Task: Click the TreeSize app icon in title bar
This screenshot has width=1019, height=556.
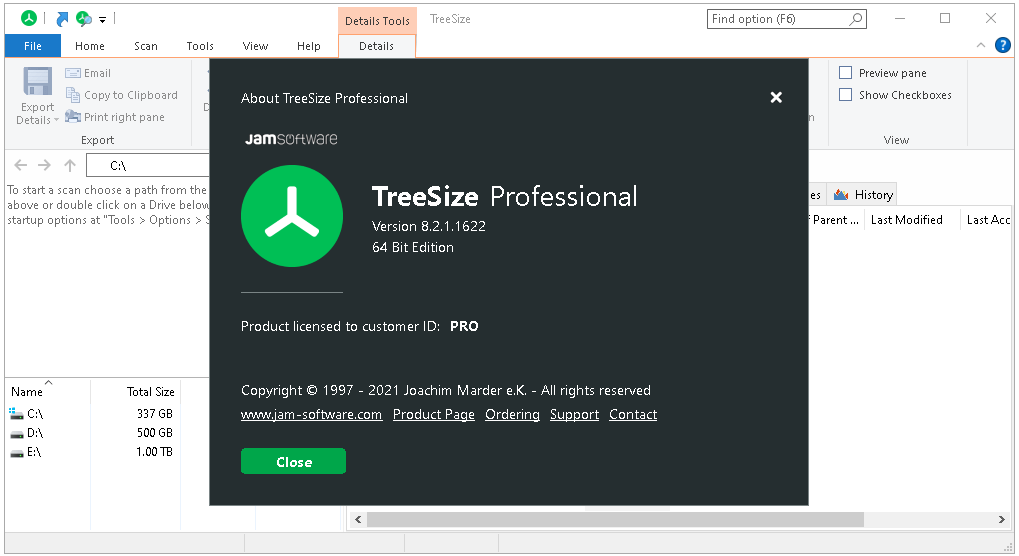Action: (29, 18)
